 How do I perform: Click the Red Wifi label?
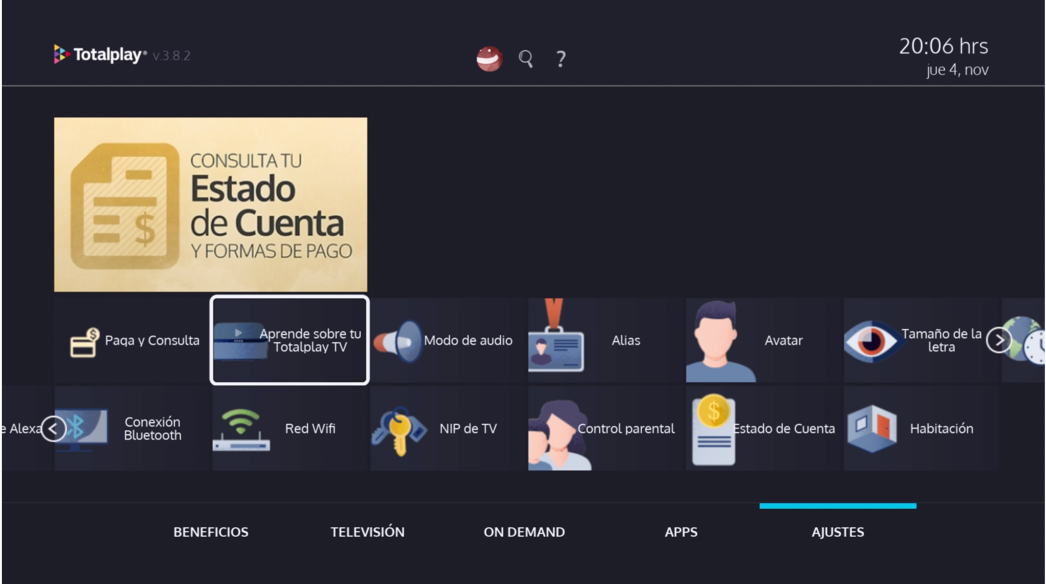click(x=310, y=428)
